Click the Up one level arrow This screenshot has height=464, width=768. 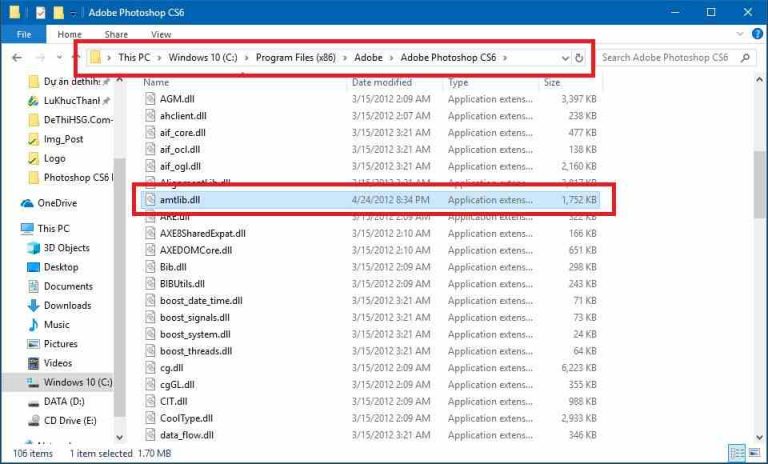[75, 58]
